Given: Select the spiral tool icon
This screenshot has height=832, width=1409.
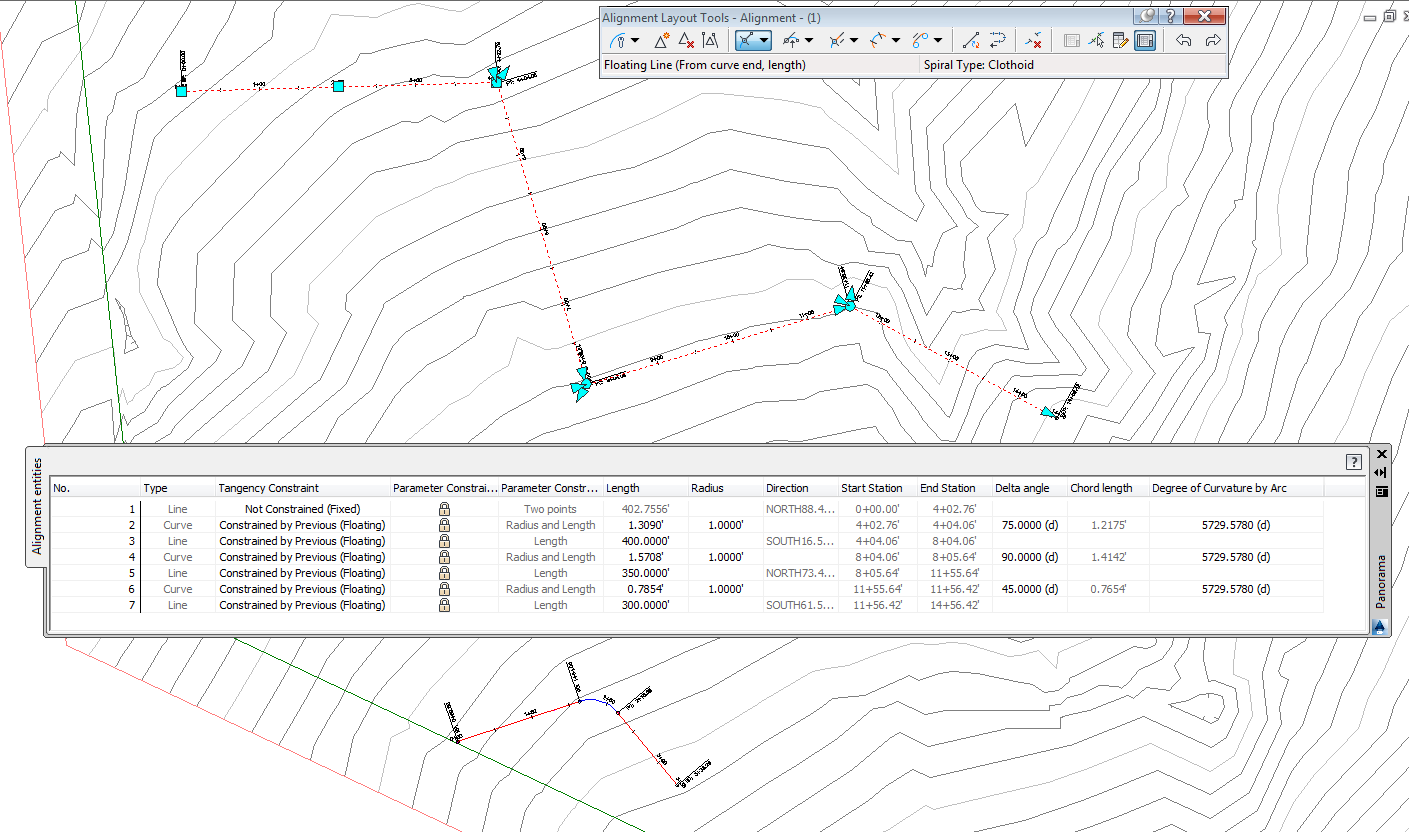Looking at the screenshot, I should click(921, 41).
